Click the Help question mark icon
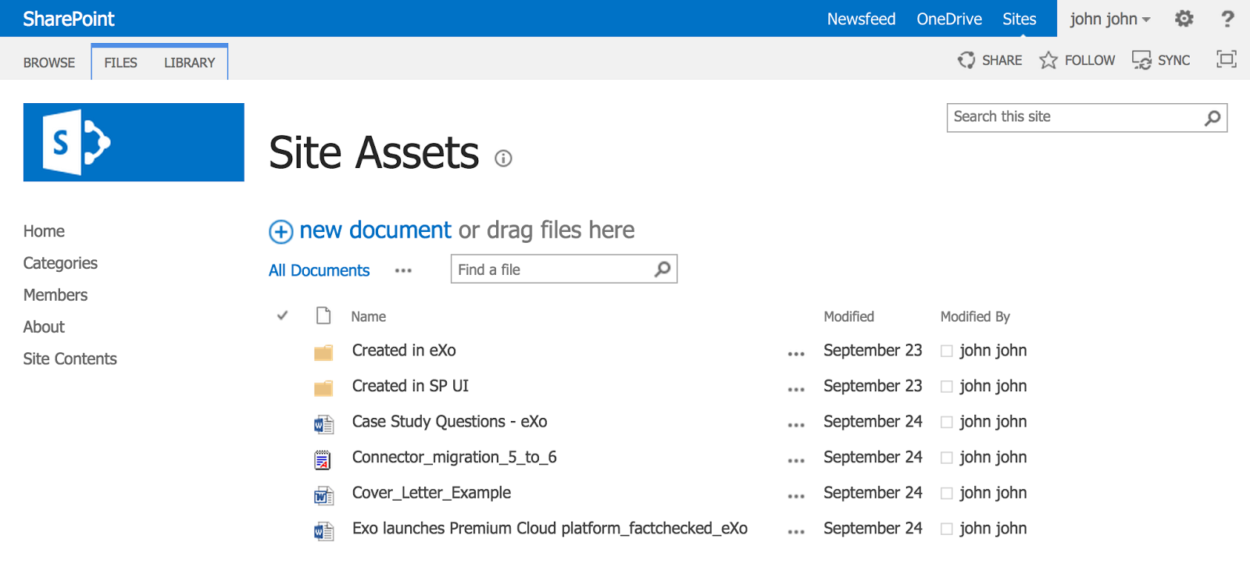This screenshot has width=1250, height=578. [x=1226, y=18]
